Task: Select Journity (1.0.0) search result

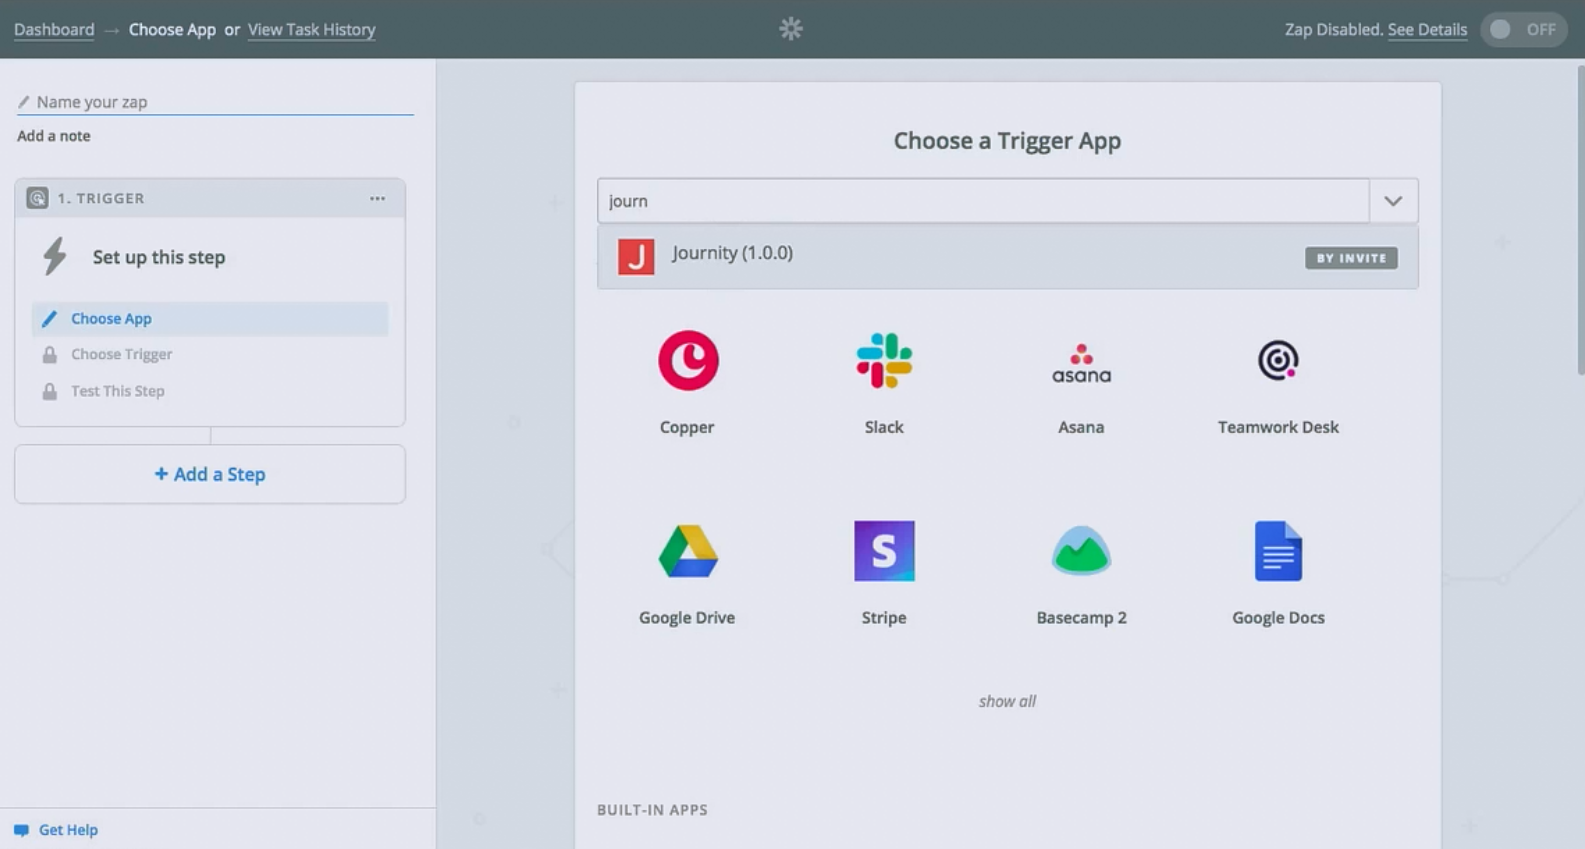Action: 1007,257
